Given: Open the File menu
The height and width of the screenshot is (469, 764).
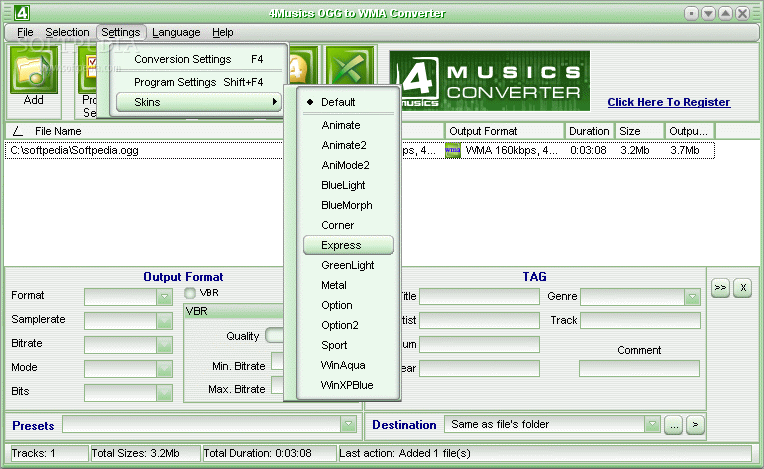Looking at the screenshot, I should 25,32.
